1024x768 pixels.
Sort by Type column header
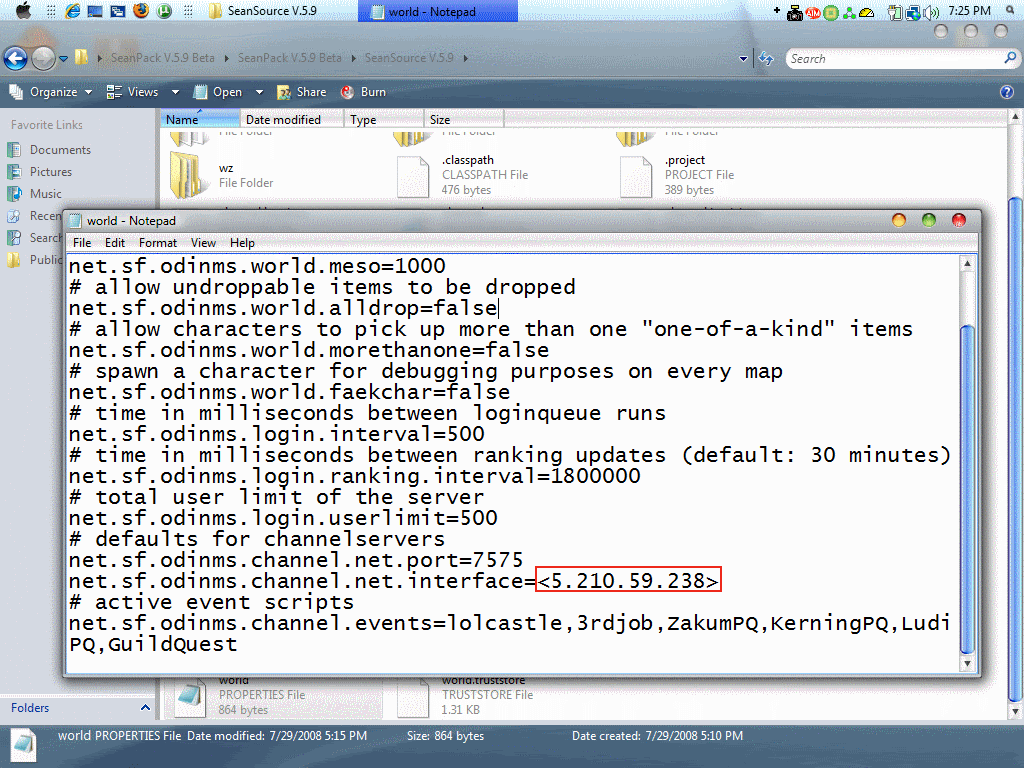pos(384,120)
